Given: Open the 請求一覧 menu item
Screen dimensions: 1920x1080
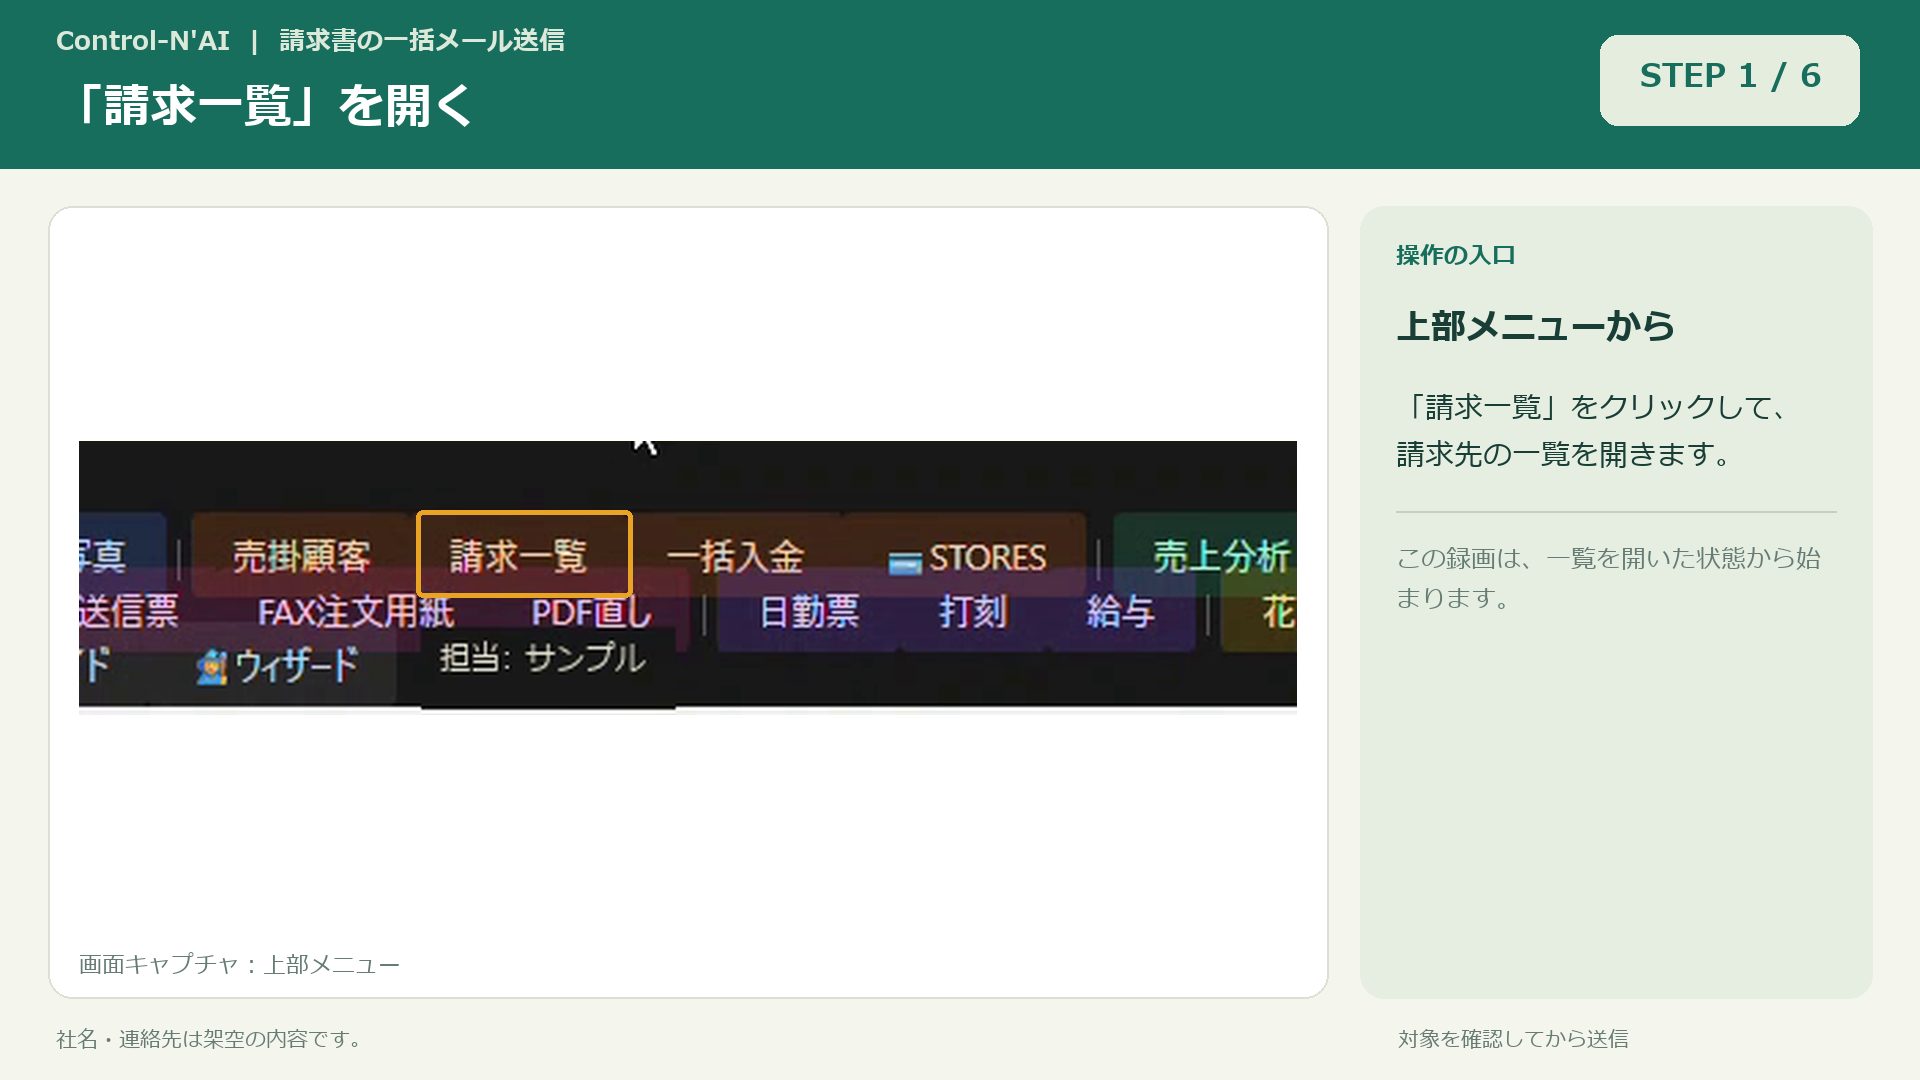Looking at the screenshot, I should [x=524, y=554].
